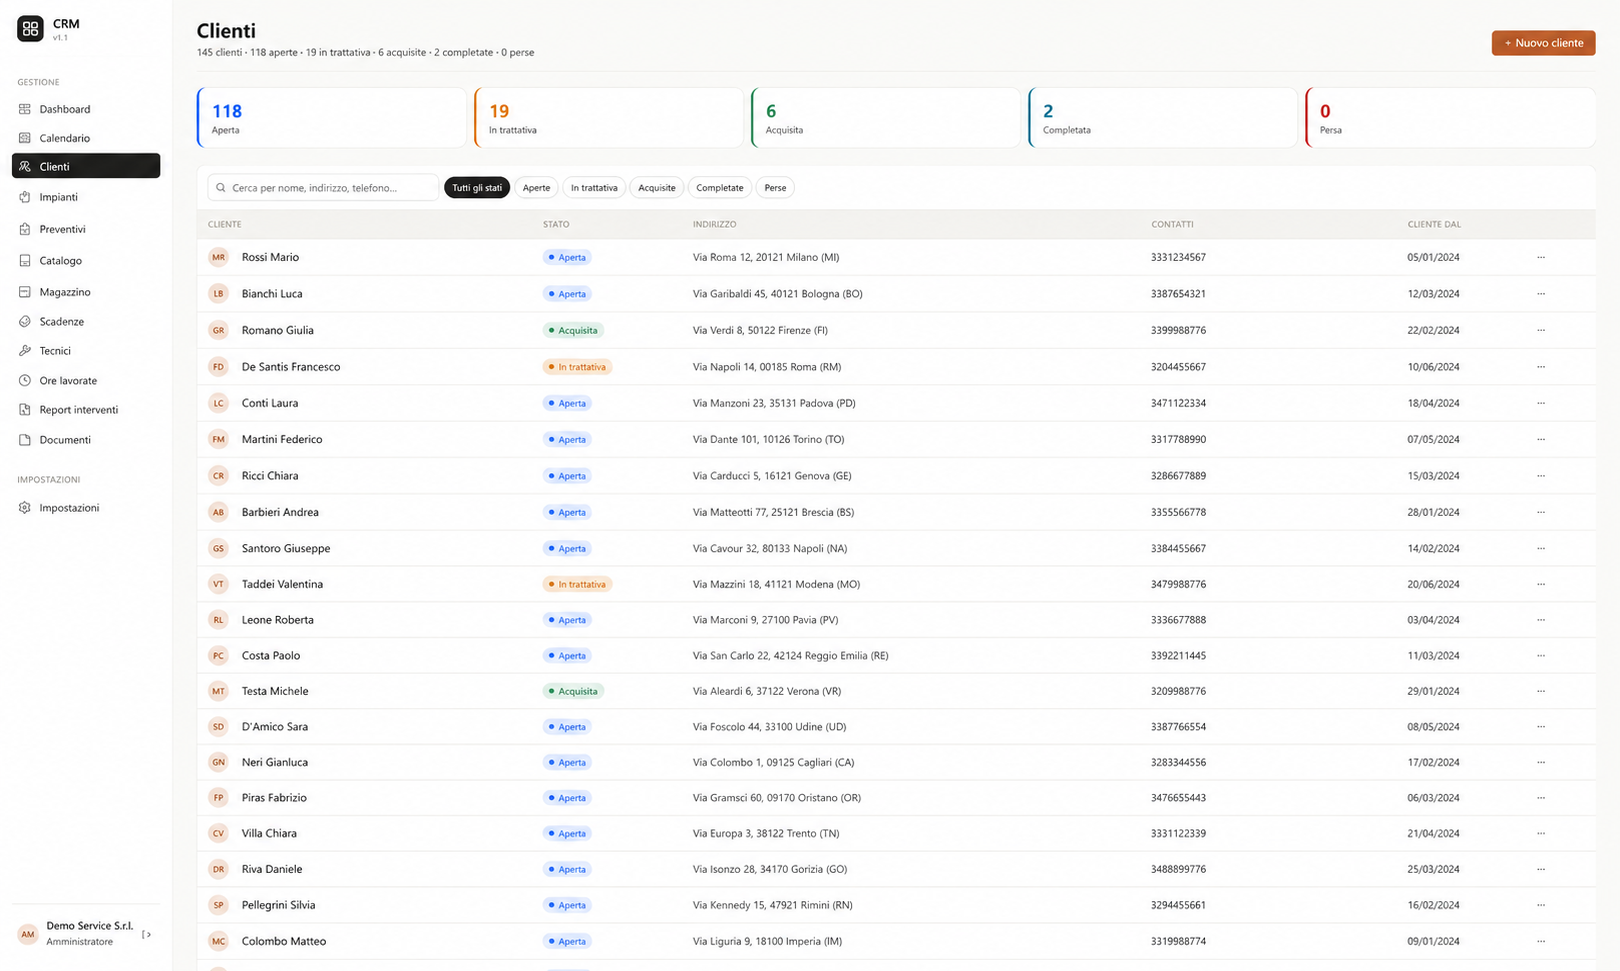Click the MR avatar of Rossi Mario

pos(218,257)
